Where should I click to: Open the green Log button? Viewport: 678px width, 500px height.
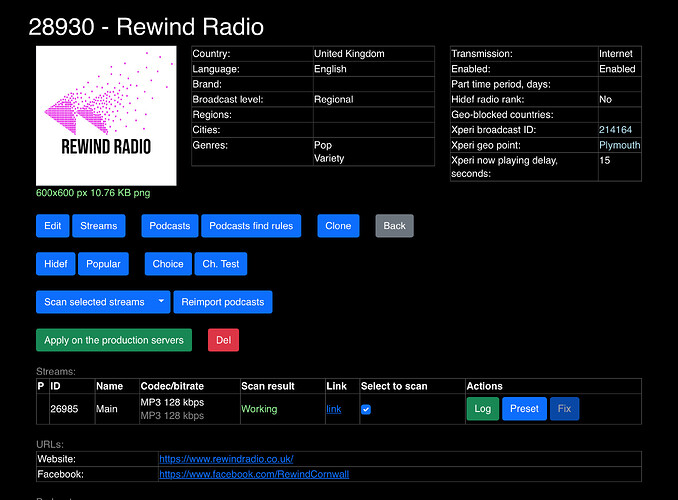click(482, 408)
